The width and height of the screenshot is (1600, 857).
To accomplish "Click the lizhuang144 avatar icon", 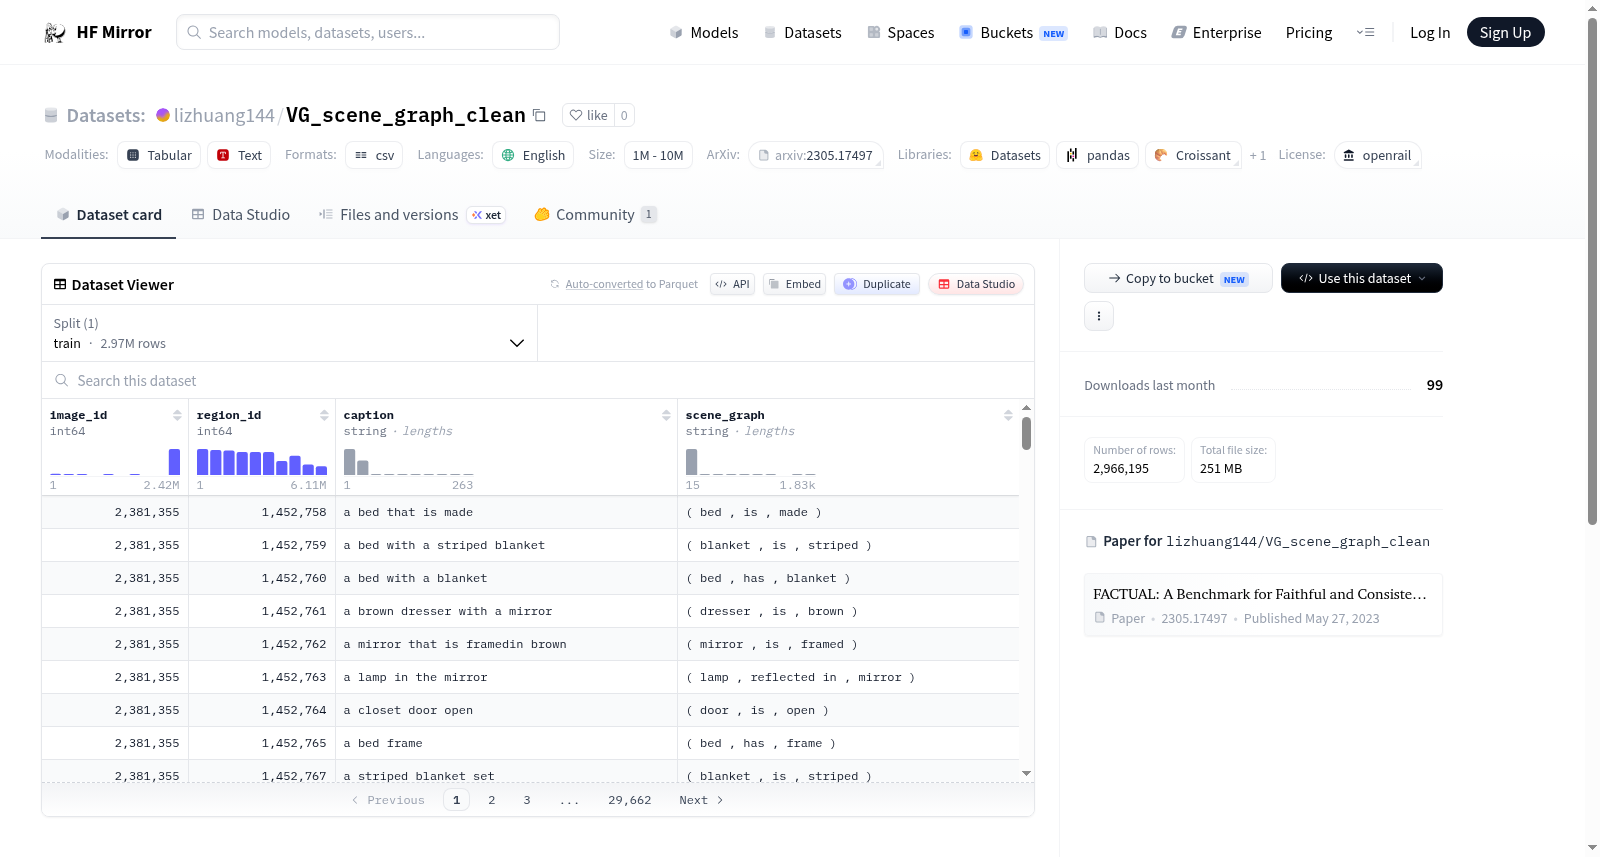I will pos(163,115).
